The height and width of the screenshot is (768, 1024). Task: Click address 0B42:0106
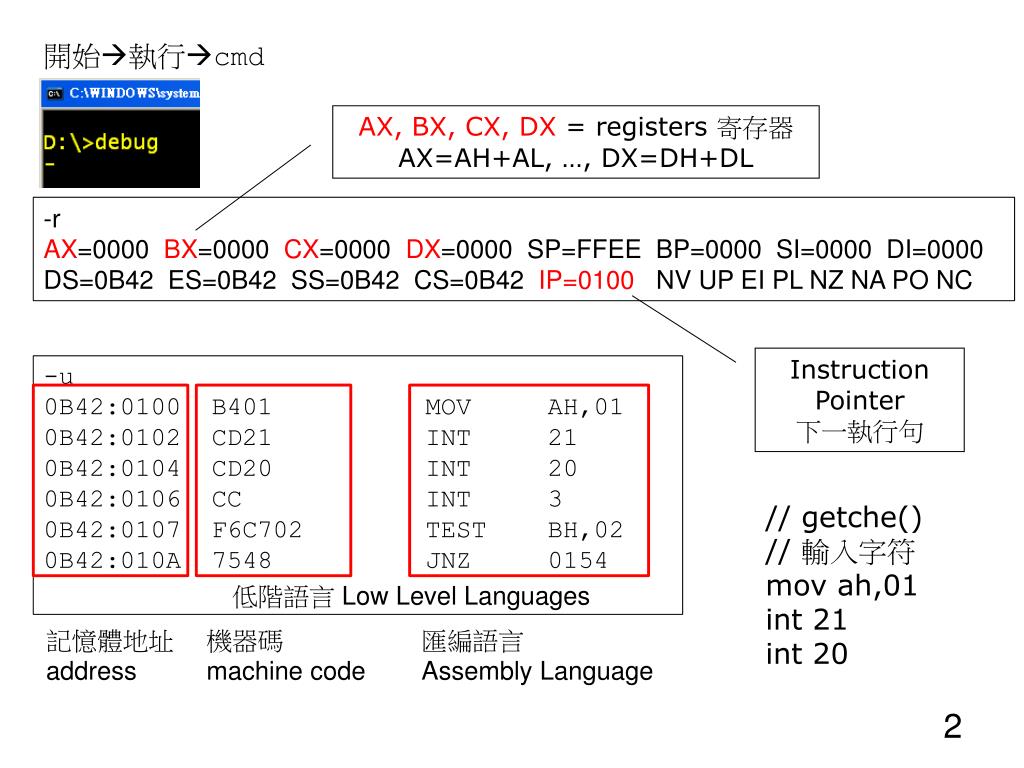[x=112, y=499]
